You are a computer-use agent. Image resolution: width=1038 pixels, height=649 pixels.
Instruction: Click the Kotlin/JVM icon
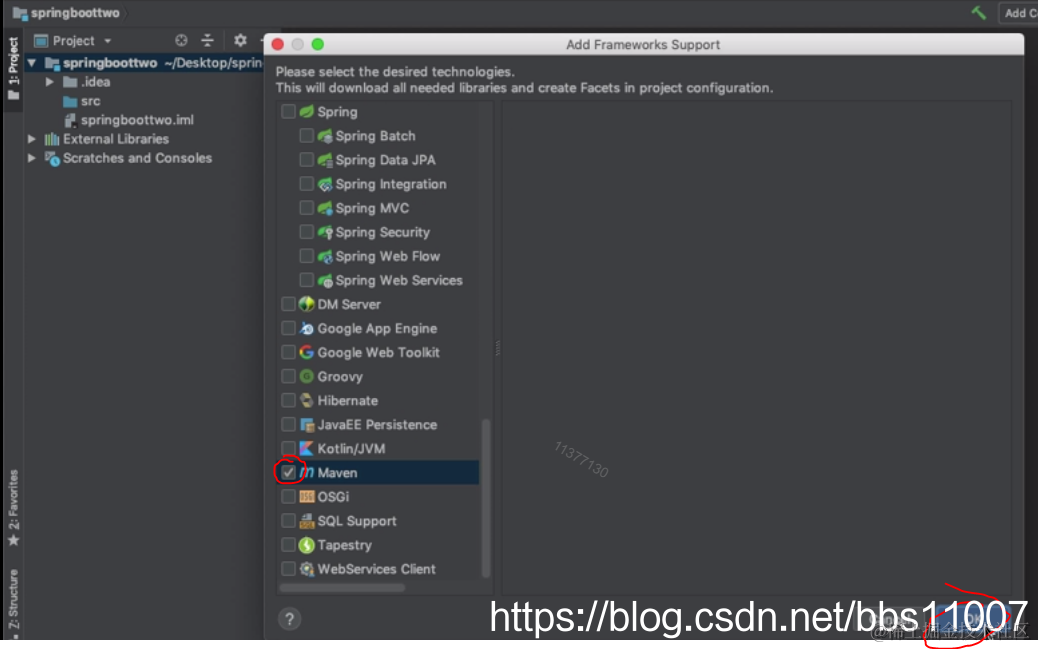(307, 448)
